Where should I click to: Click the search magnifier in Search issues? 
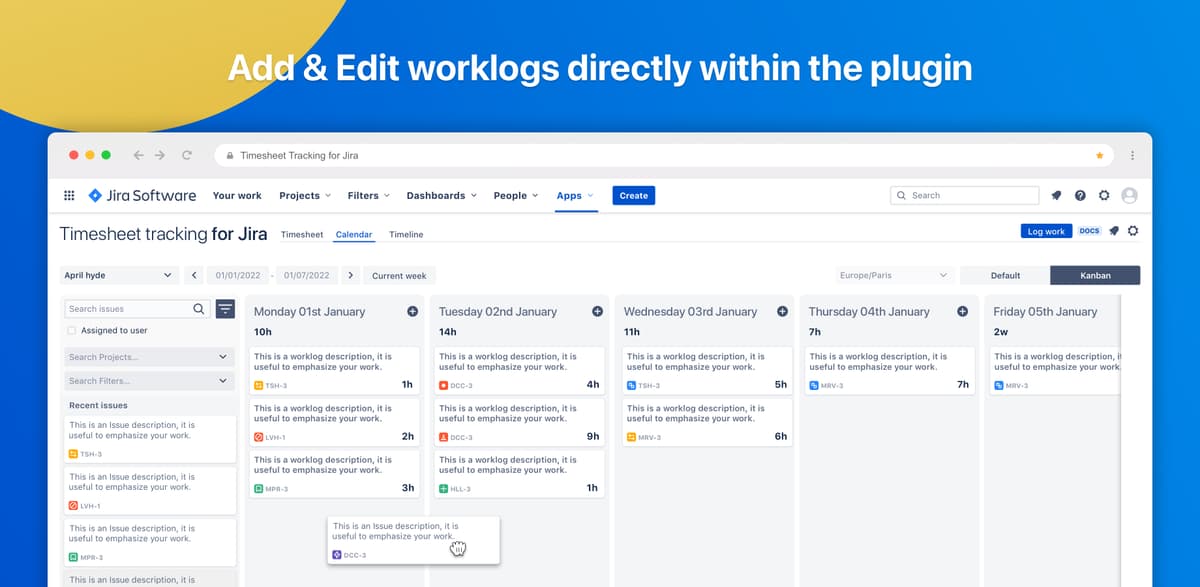[198, 309]
